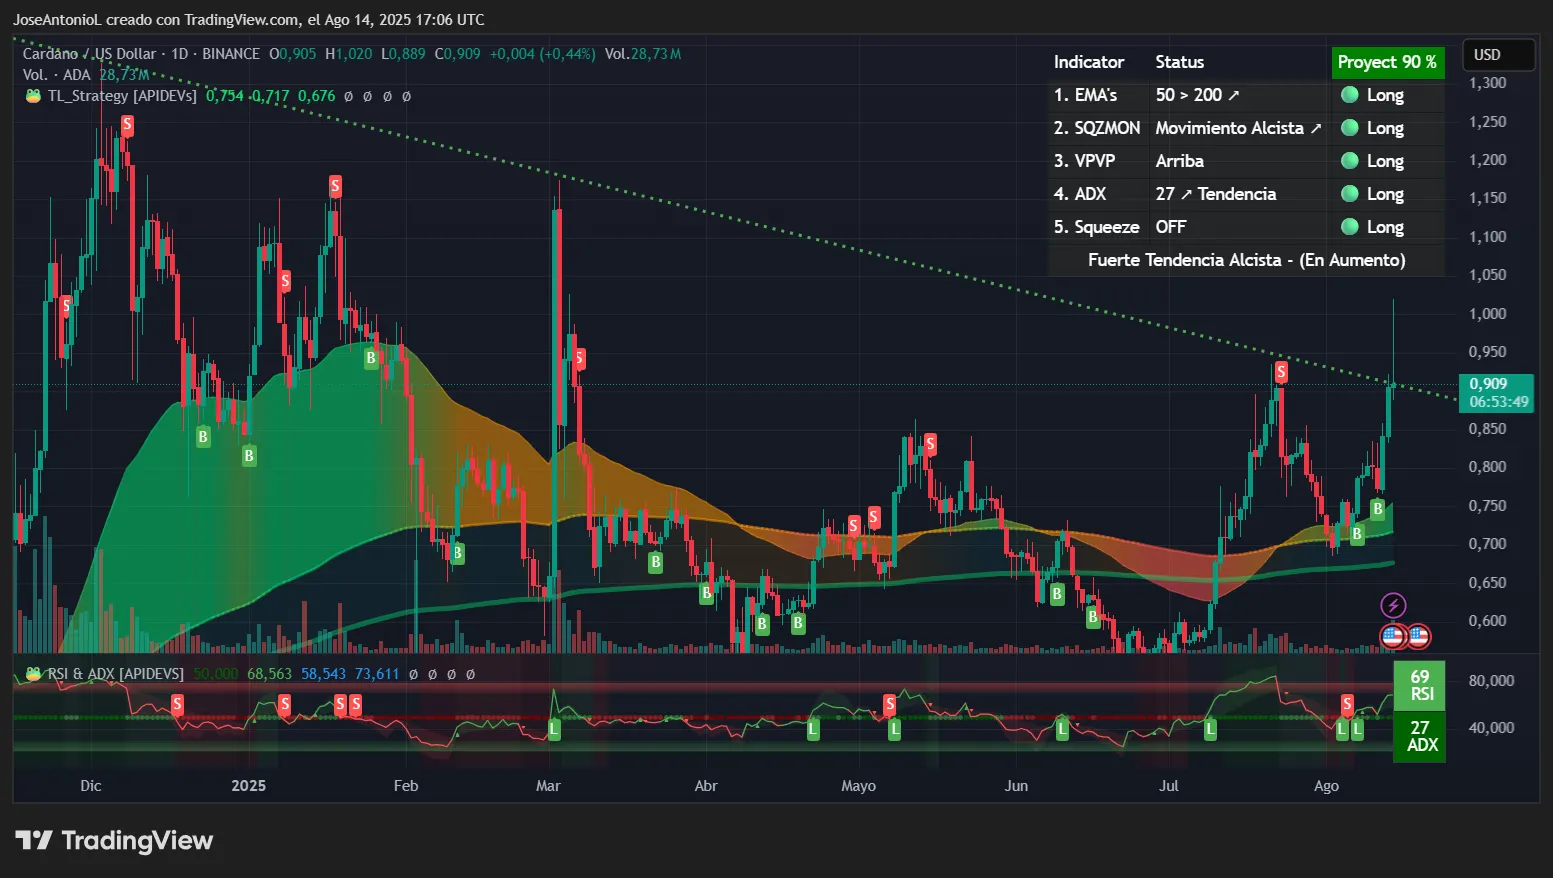Click the red S sell marker at the peak
1553x878 pixels.
126,126
